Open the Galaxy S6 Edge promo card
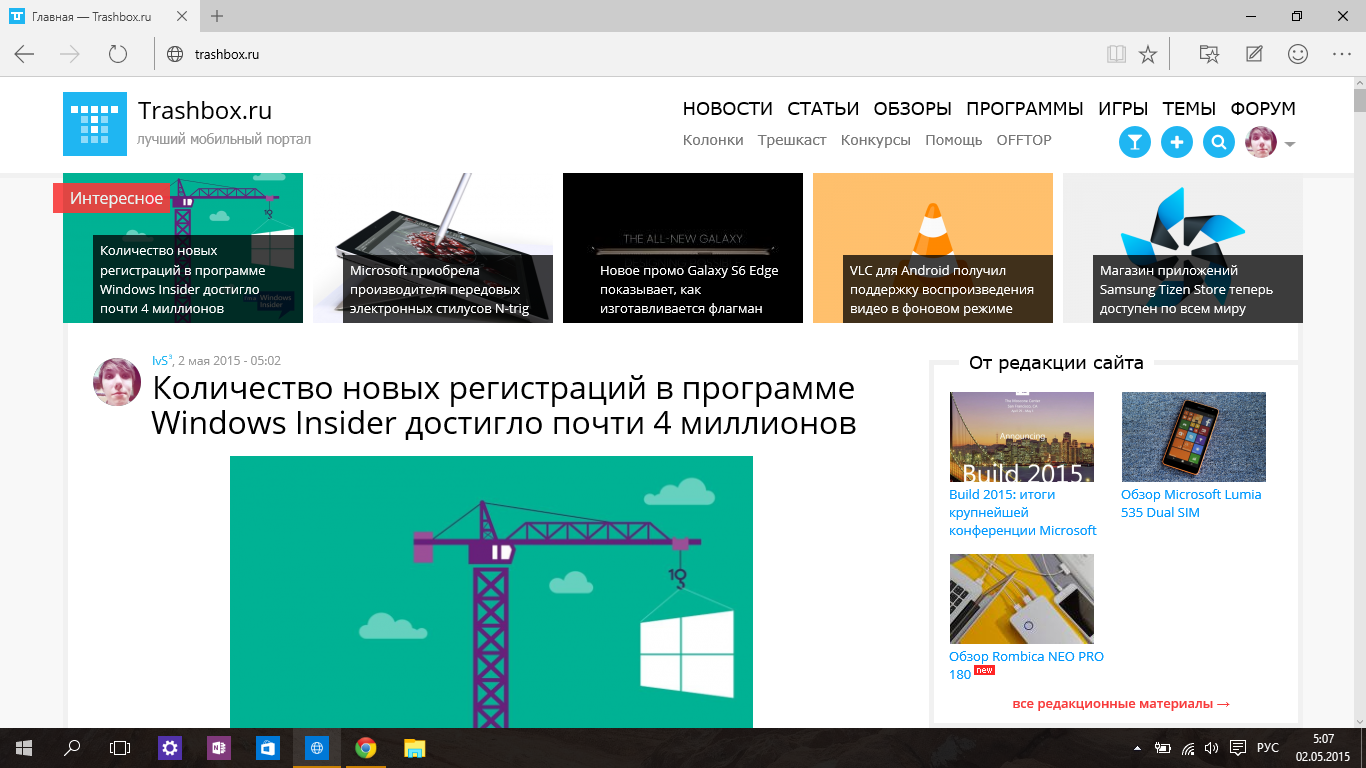1366x768 pixels. 683,248
